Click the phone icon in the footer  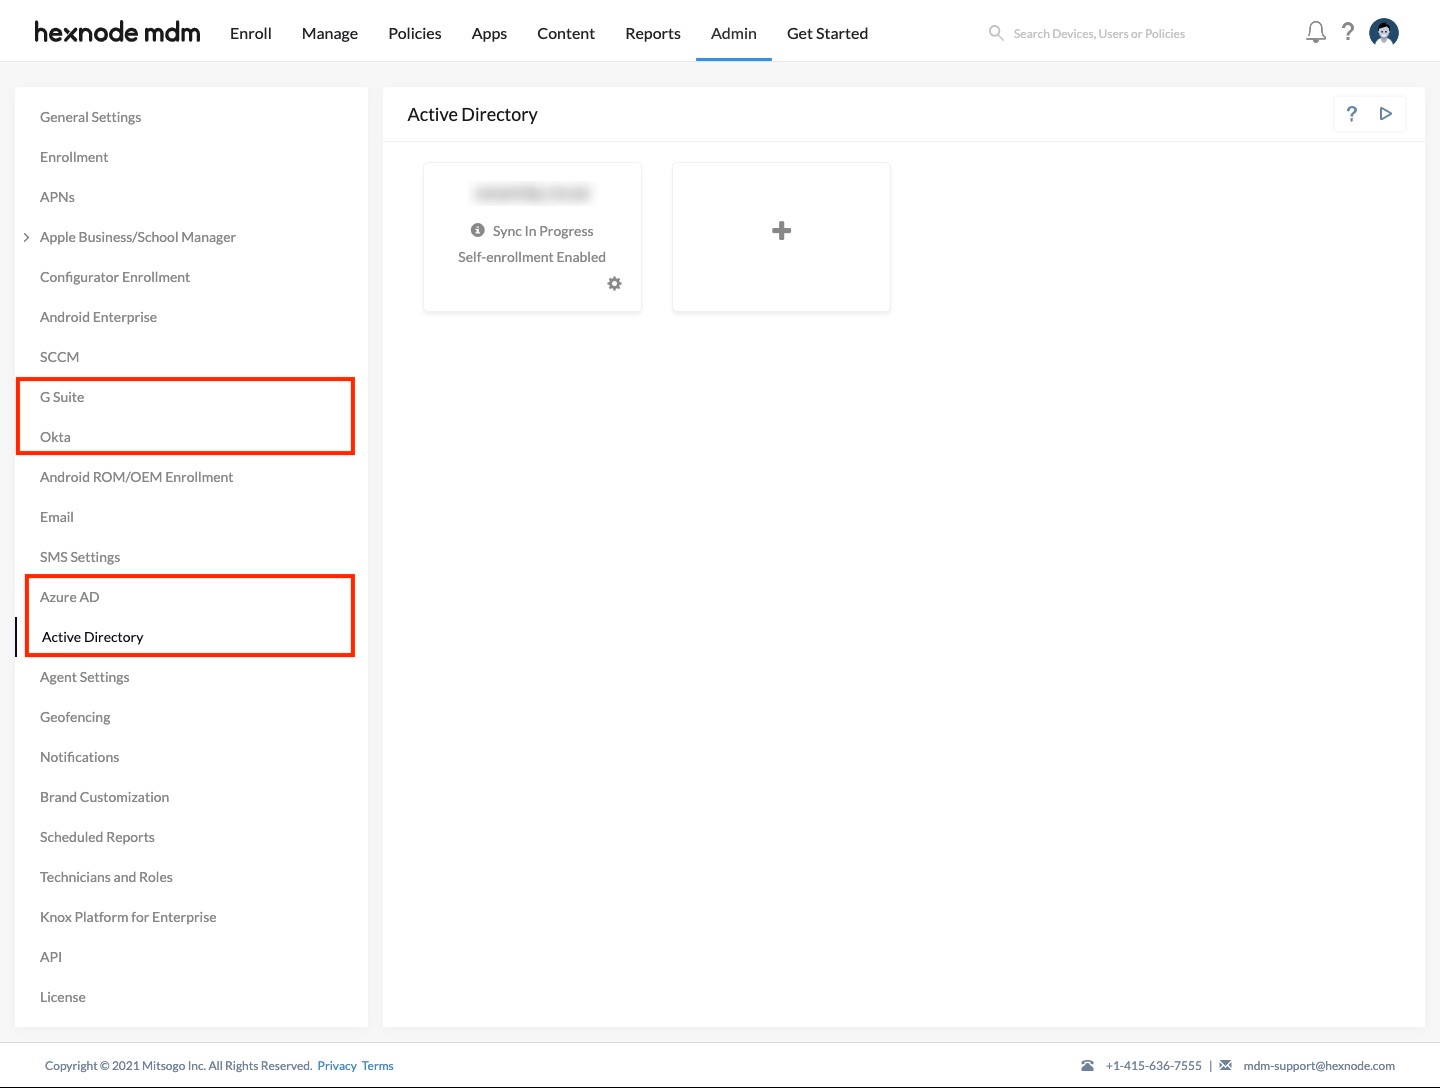pos(1087,1065)
